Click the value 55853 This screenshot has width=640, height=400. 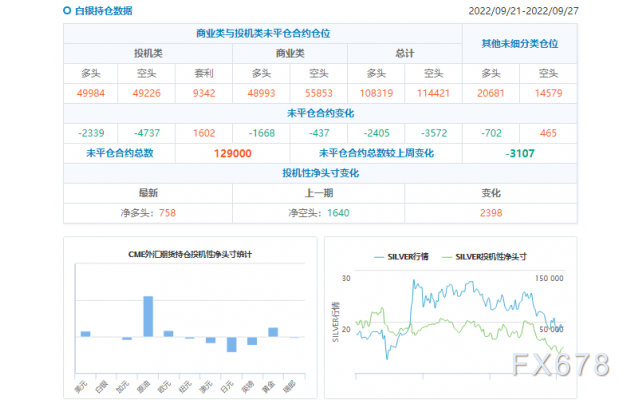(319, 93)
